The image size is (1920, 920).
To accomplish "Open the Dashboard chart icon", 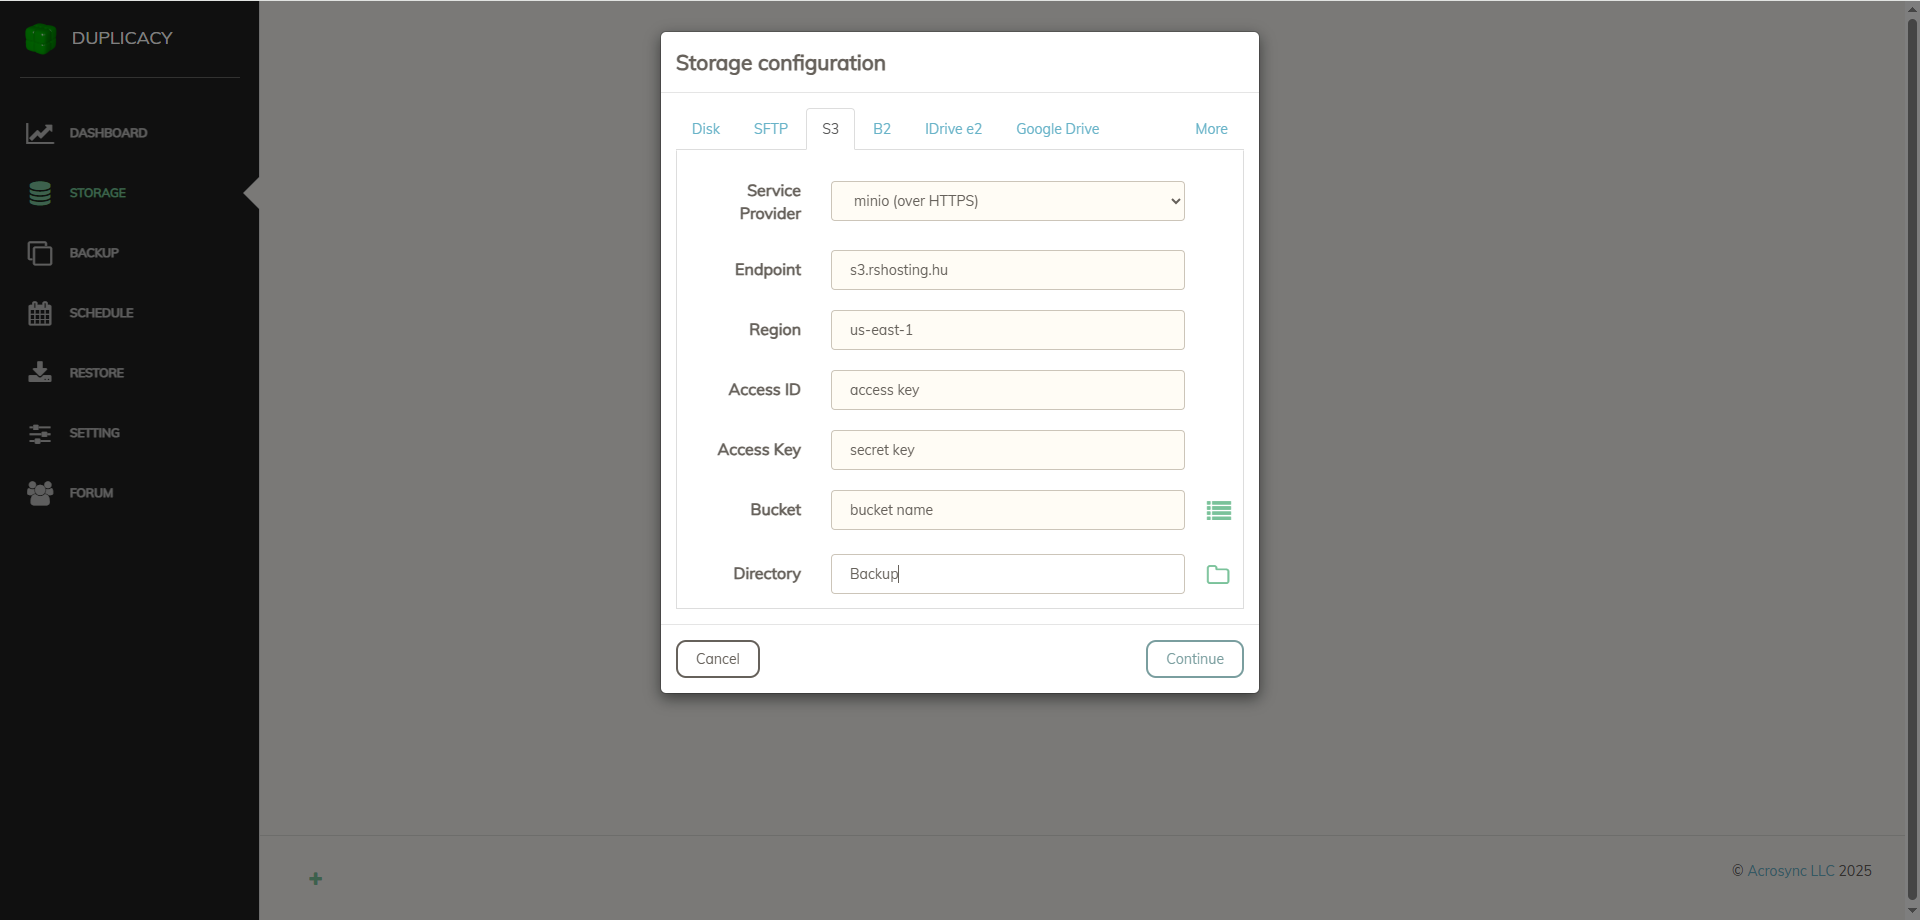I will pos(40,133).
